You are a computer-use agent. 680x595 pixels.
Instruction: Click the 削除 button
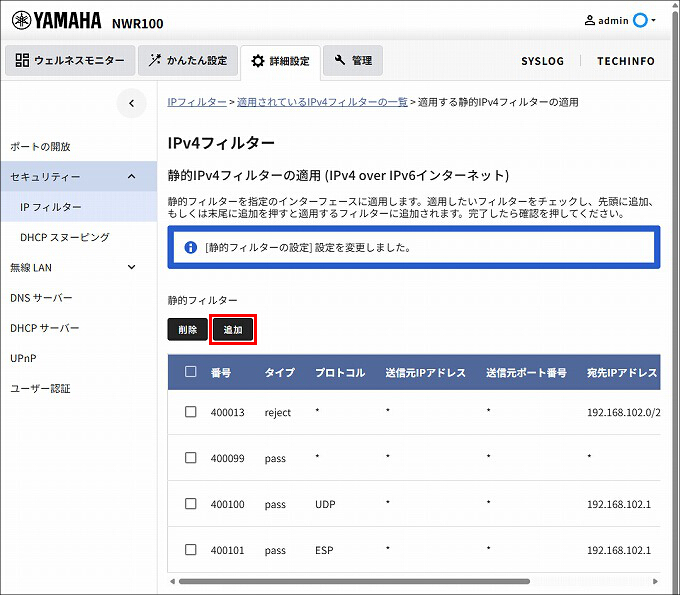coord(187,330)
